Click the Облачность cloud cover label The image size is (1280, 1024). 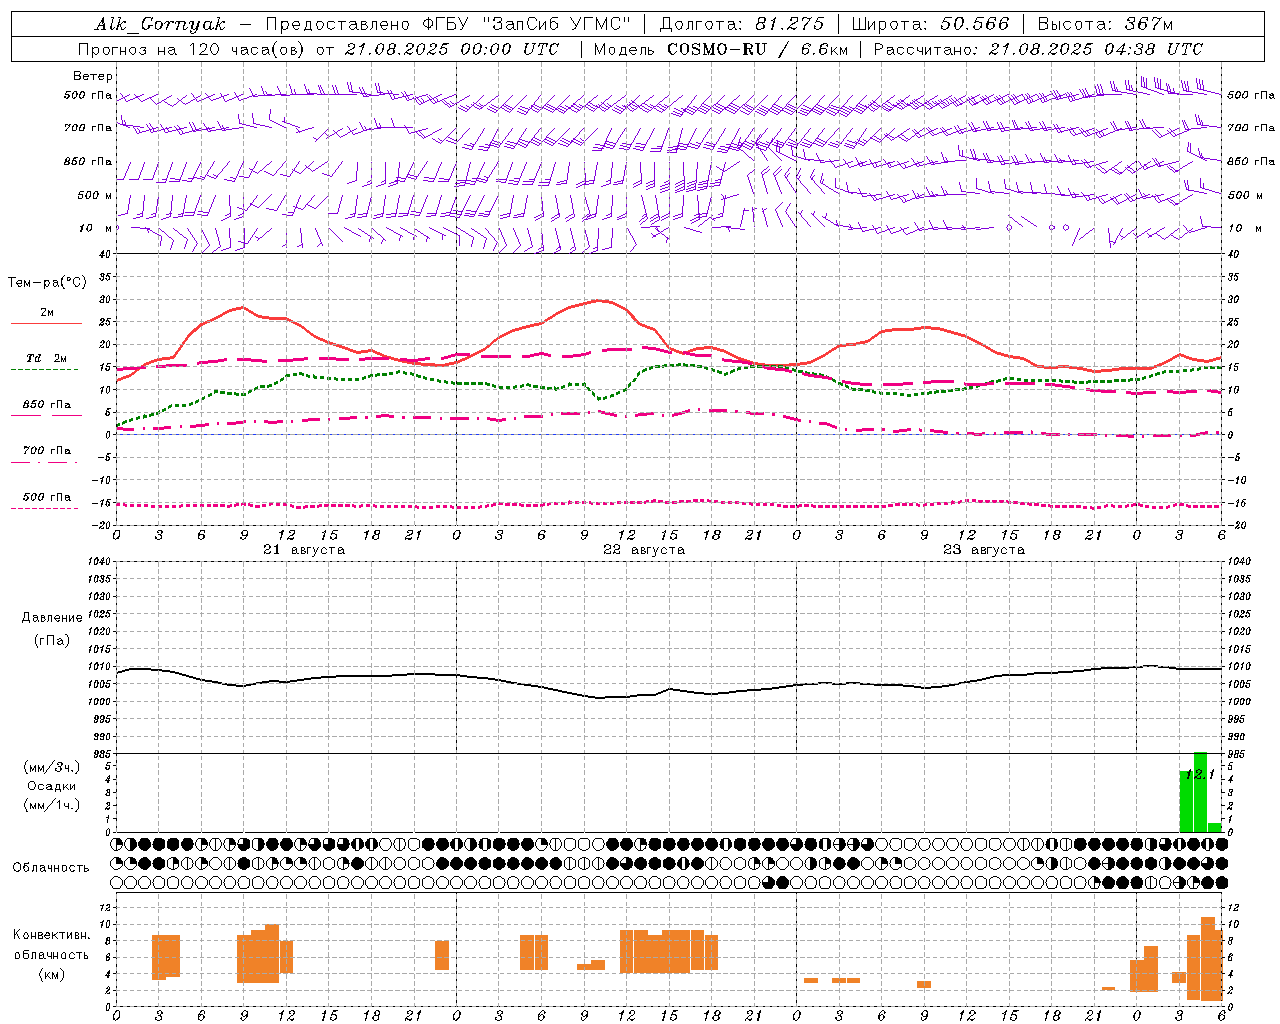(51, 868)
